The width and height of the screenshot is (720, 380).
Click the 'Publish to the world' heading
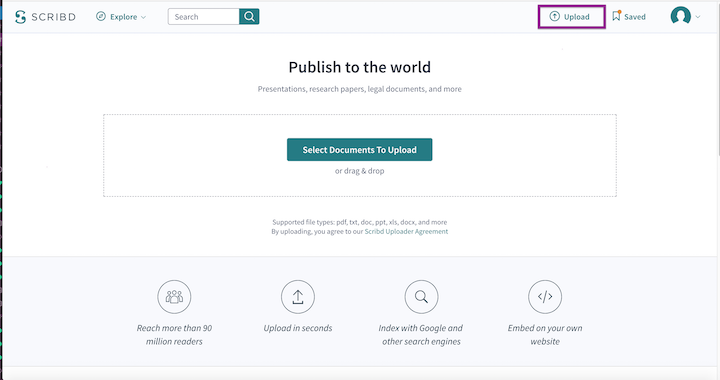coord(360,67)
